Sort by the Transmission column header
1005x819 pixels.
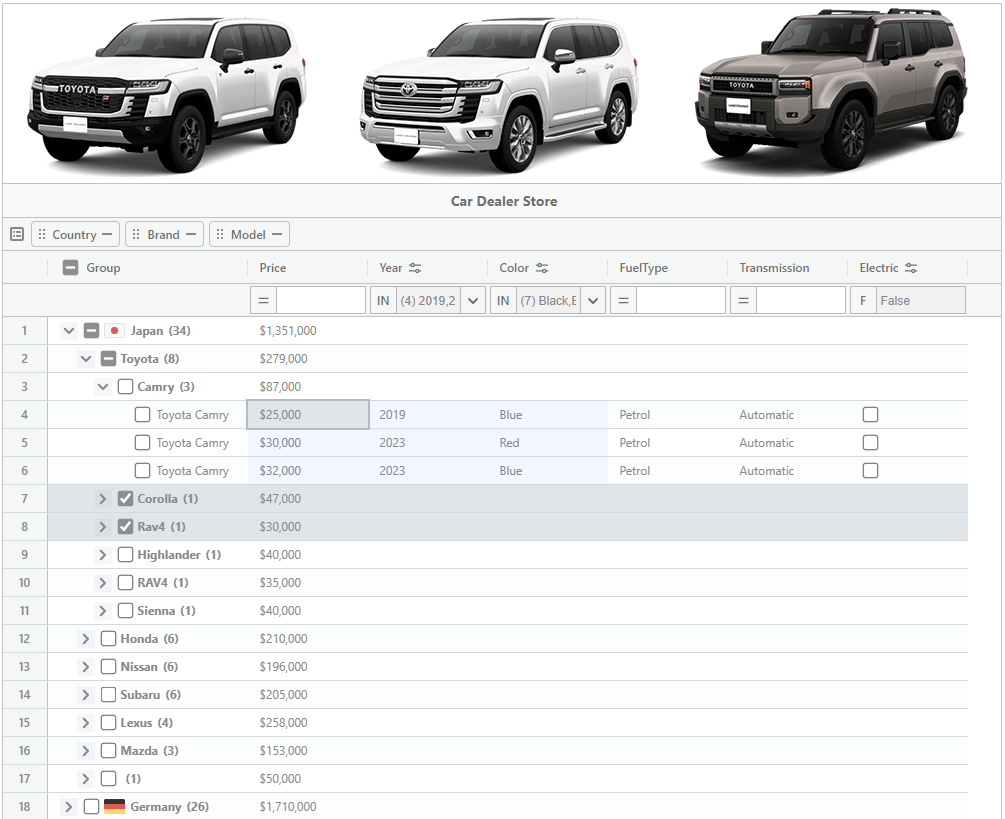774,268
